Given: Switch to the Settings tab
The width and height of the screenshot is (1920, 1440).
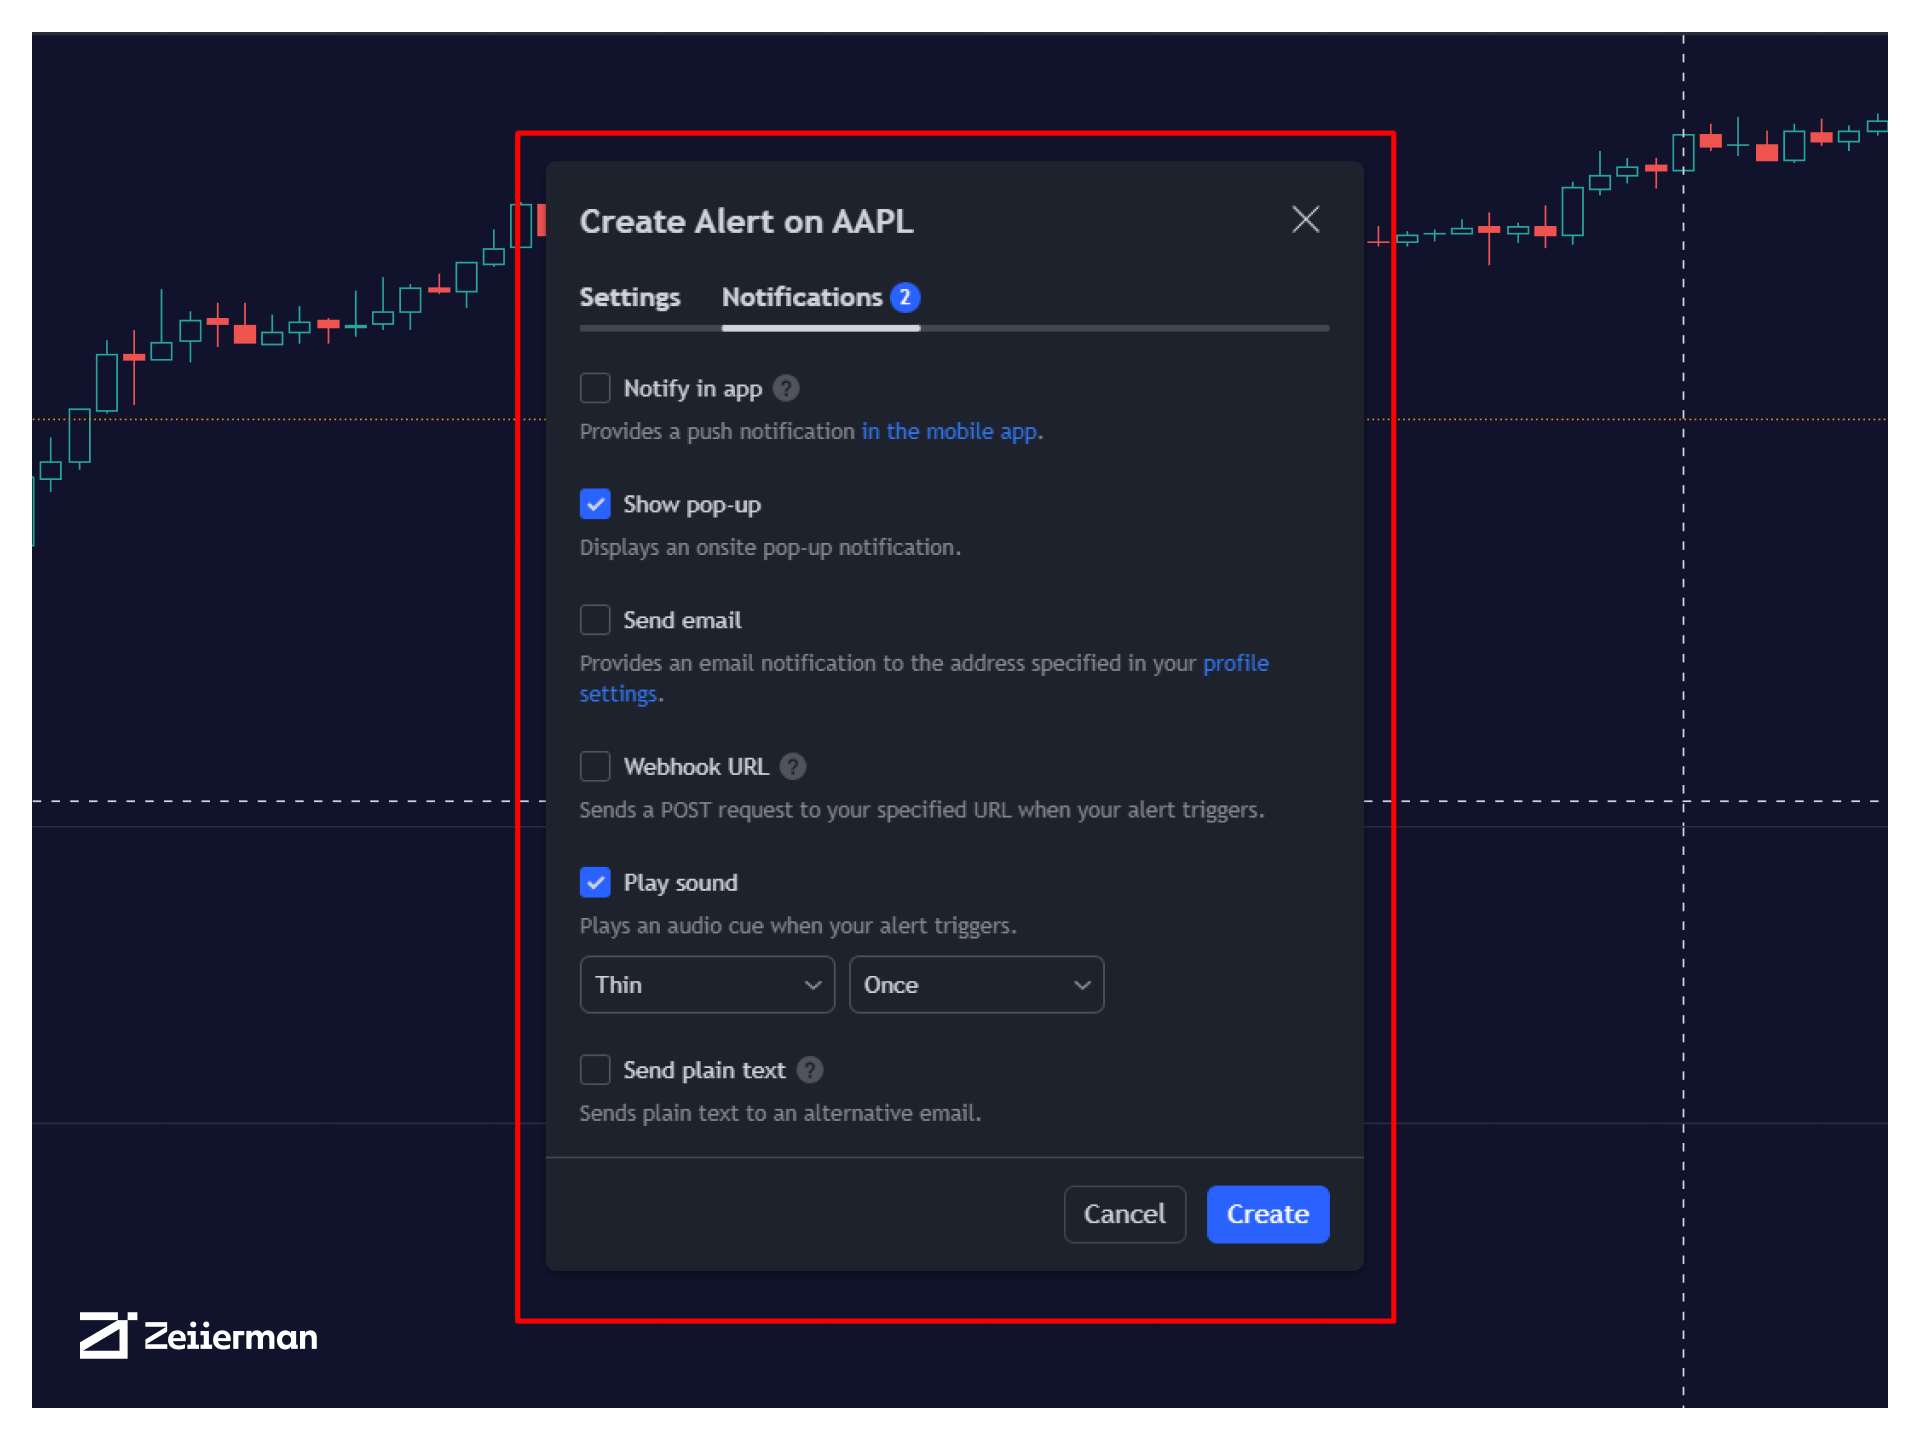Looking at the screenshot, I should [629, 296].
